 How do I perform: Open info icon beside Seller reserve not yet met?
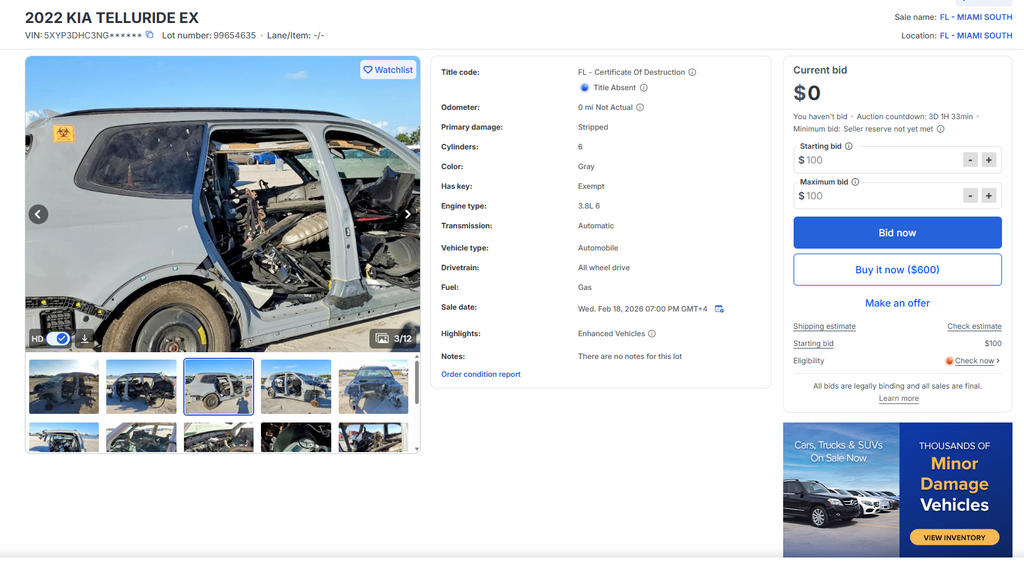tap(940, 129)
